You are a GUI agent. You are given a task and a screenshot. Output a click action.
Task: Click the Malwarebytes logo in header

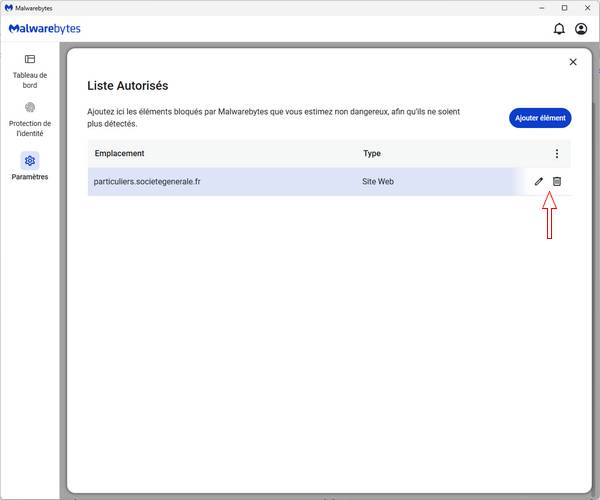tap(45, 29)
